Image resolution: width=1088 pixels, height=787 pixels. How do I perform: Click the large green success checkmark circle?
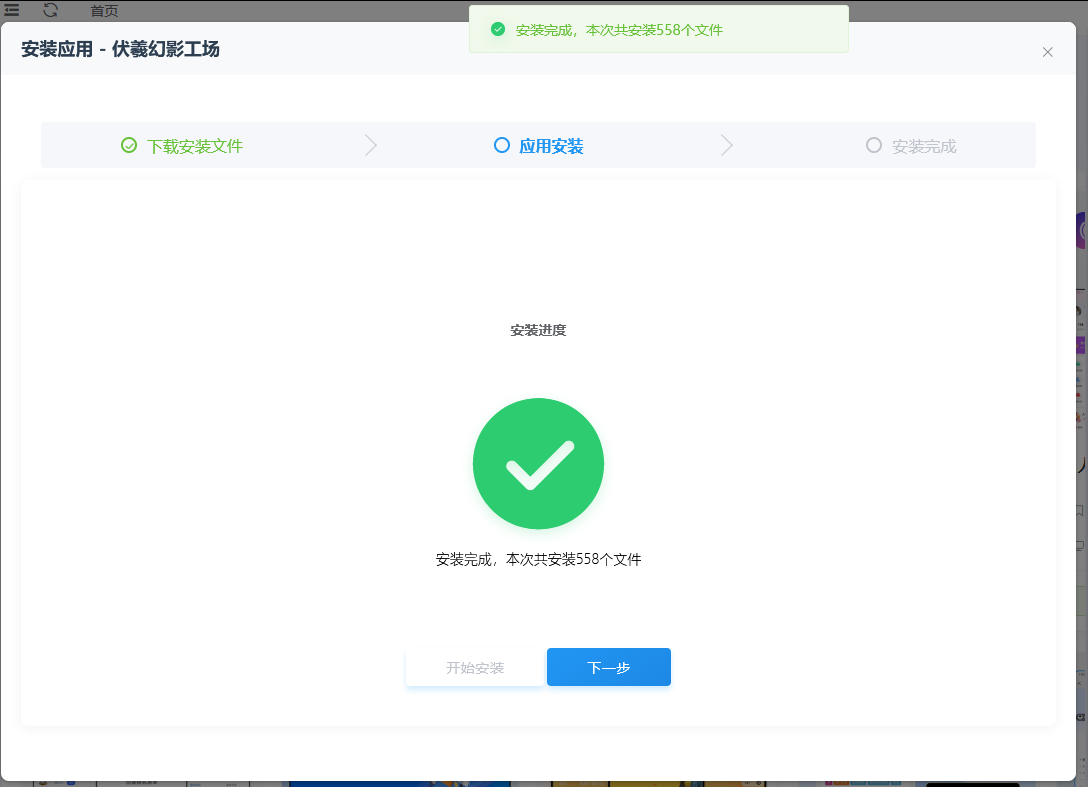(538, 463)
